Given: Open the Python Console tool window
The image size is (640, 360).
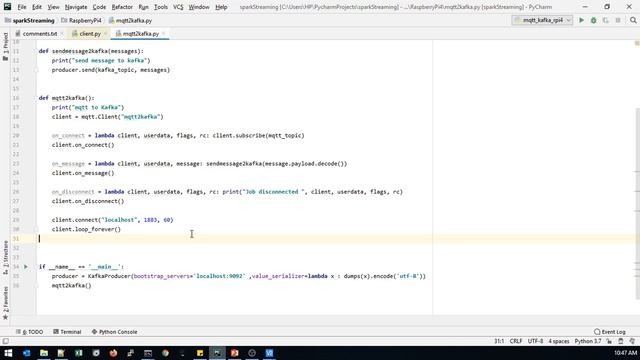Looking at the screenshot, I should click(114, 332).
